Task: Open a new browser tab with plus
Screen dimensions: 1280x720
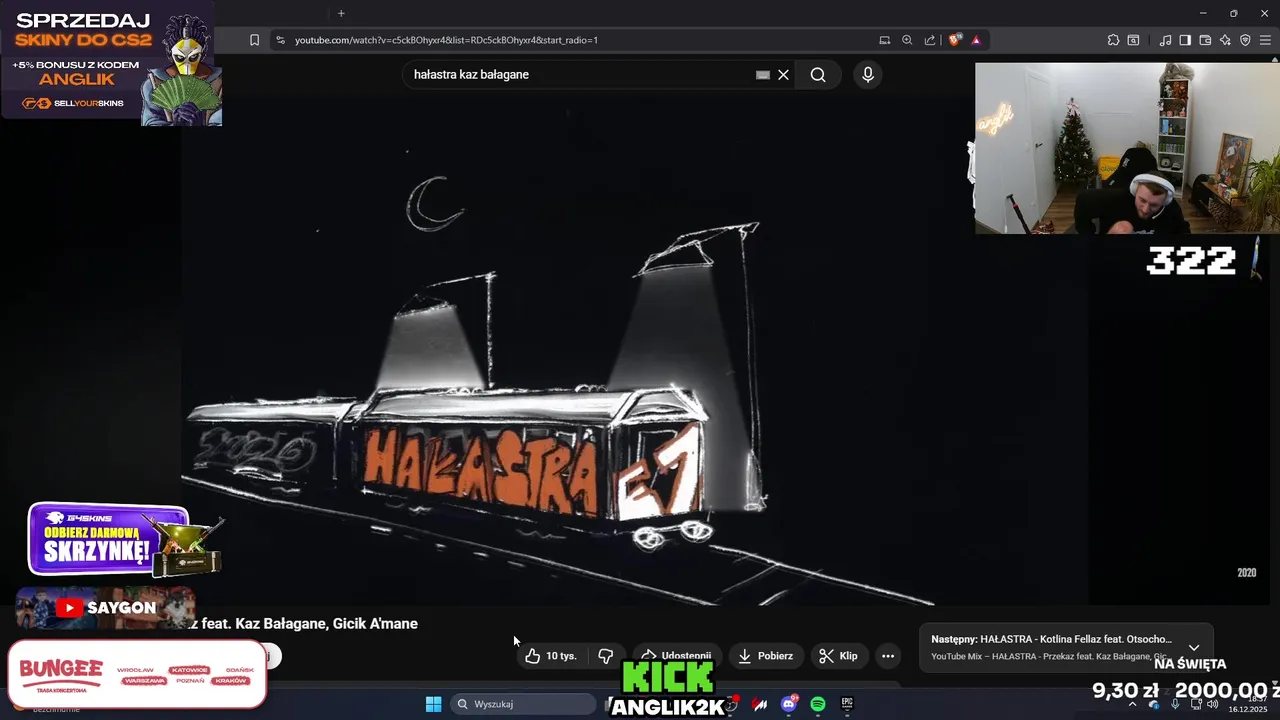Action: (341, 13)
